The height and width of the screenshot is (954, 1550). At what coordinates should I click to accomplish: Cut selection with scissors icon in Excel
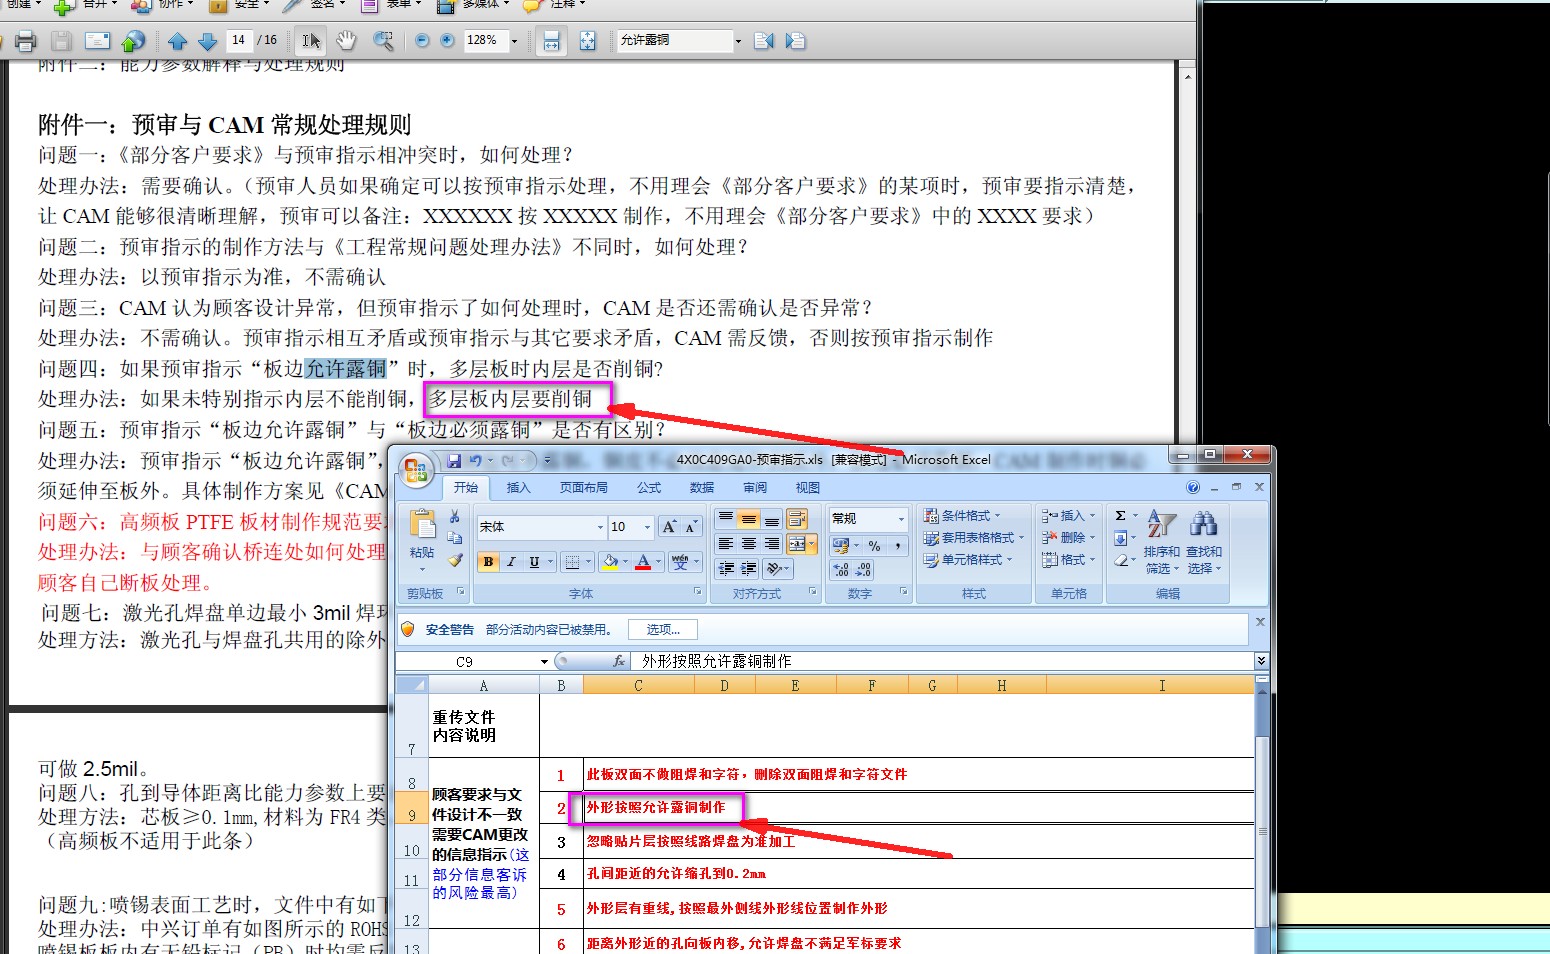tap(455, 516)
